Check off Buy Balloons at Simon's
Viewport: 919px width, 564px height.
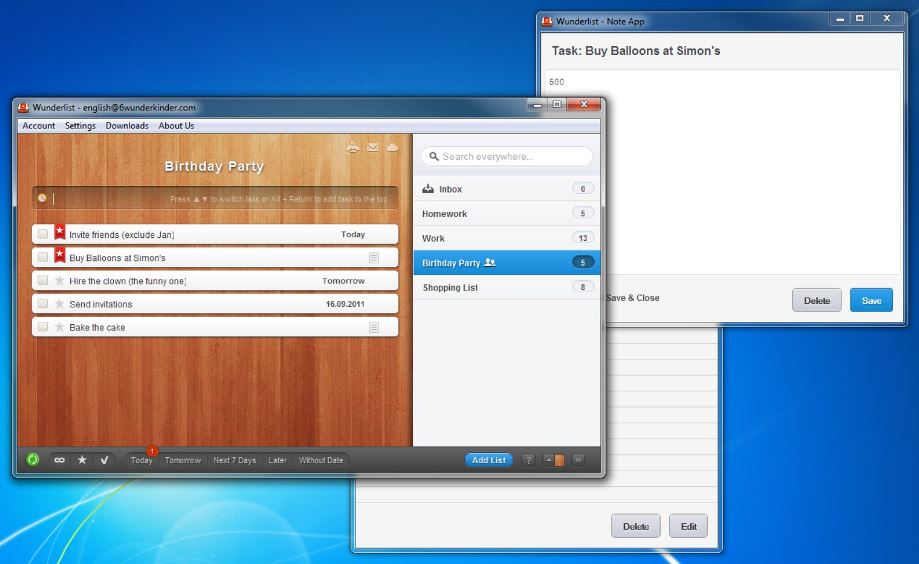(x=43, y=257)
